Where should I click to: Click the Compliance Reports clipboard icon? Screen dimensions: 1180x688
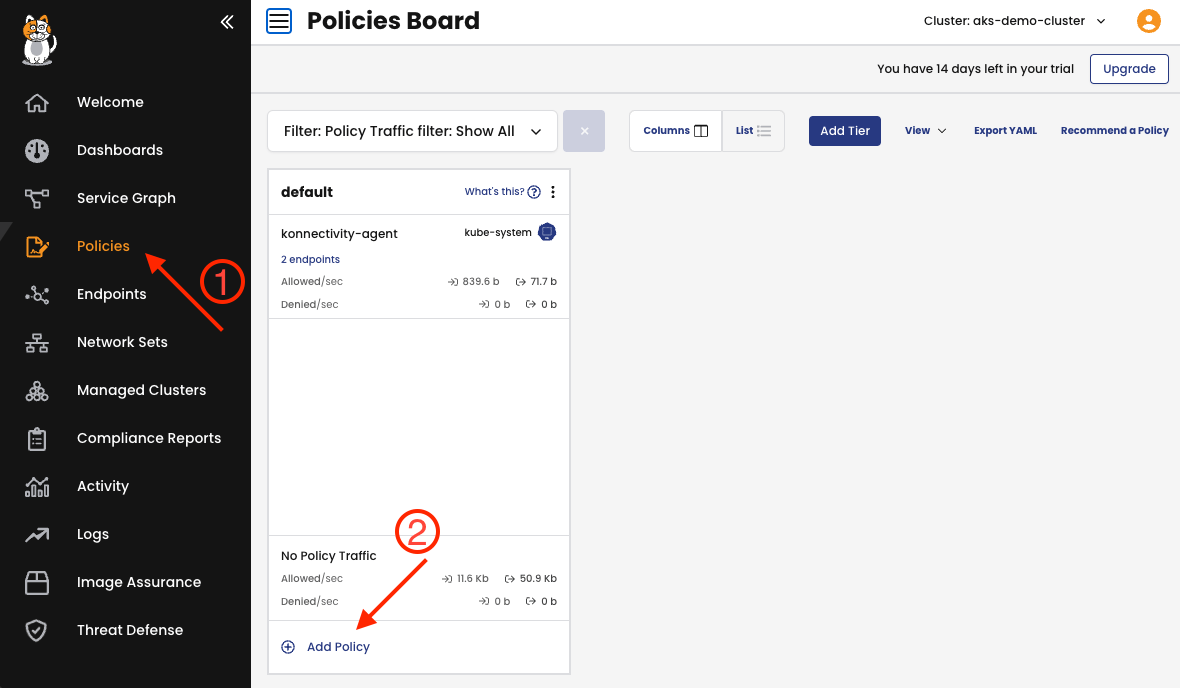pyautogui.click(x=37, y=439)
